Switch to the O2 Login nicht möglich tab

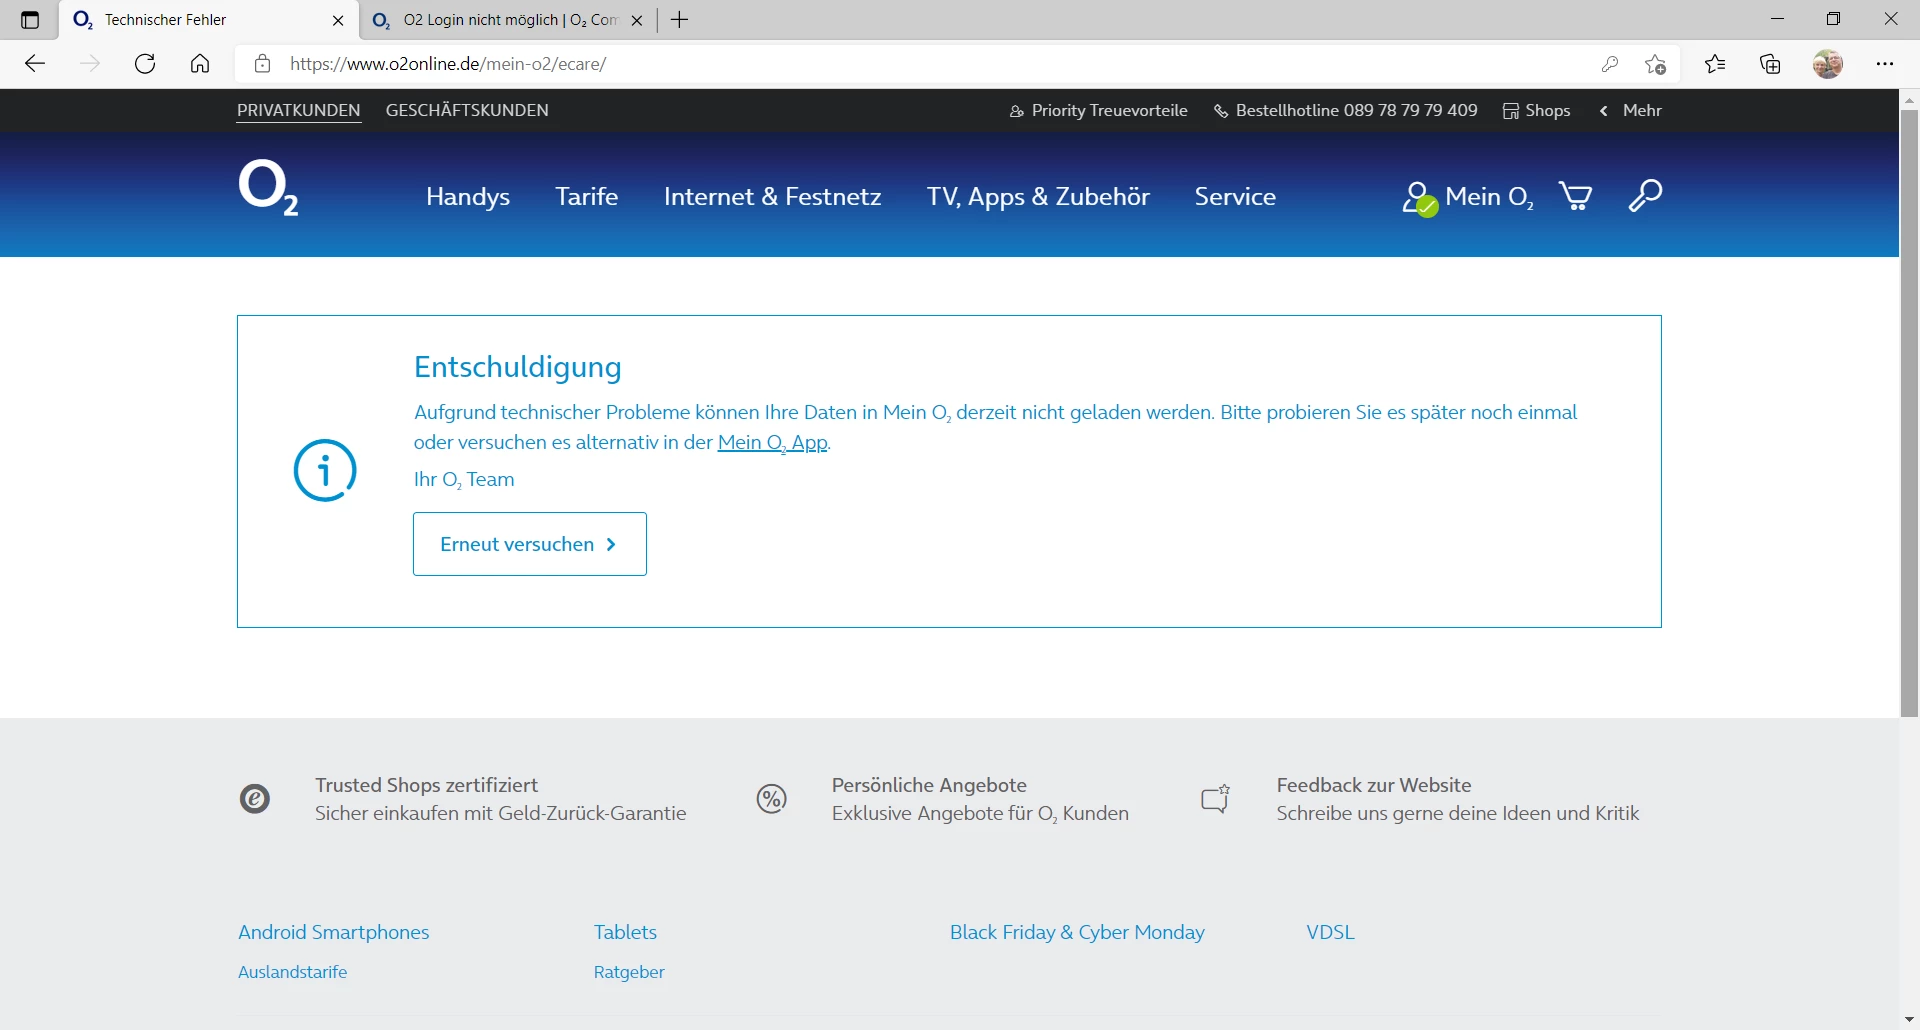point(507,20)
